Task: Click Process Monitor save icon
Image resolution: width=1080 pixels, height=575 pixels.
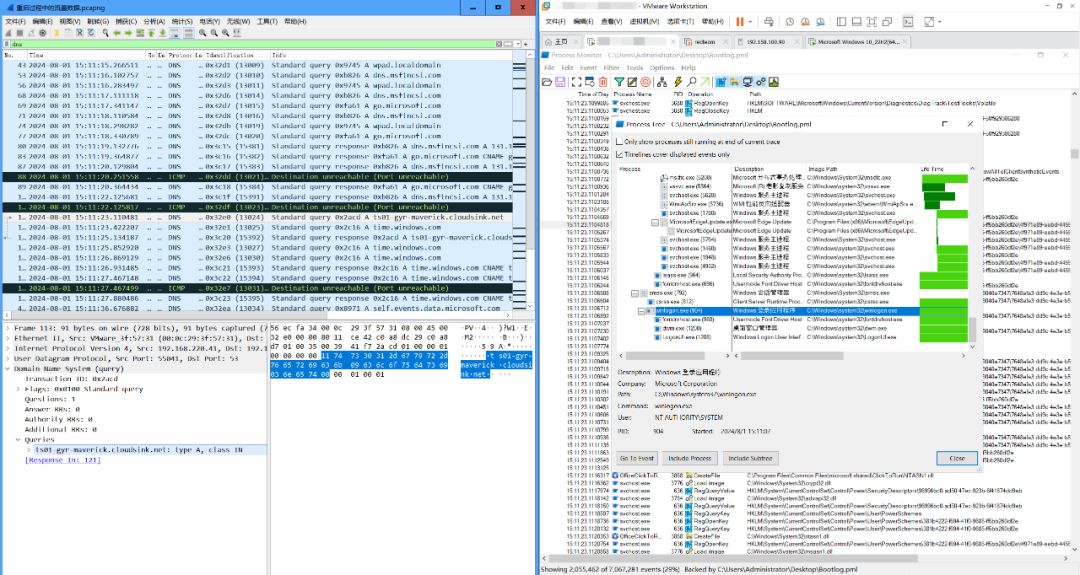Action: pos(560,82)
